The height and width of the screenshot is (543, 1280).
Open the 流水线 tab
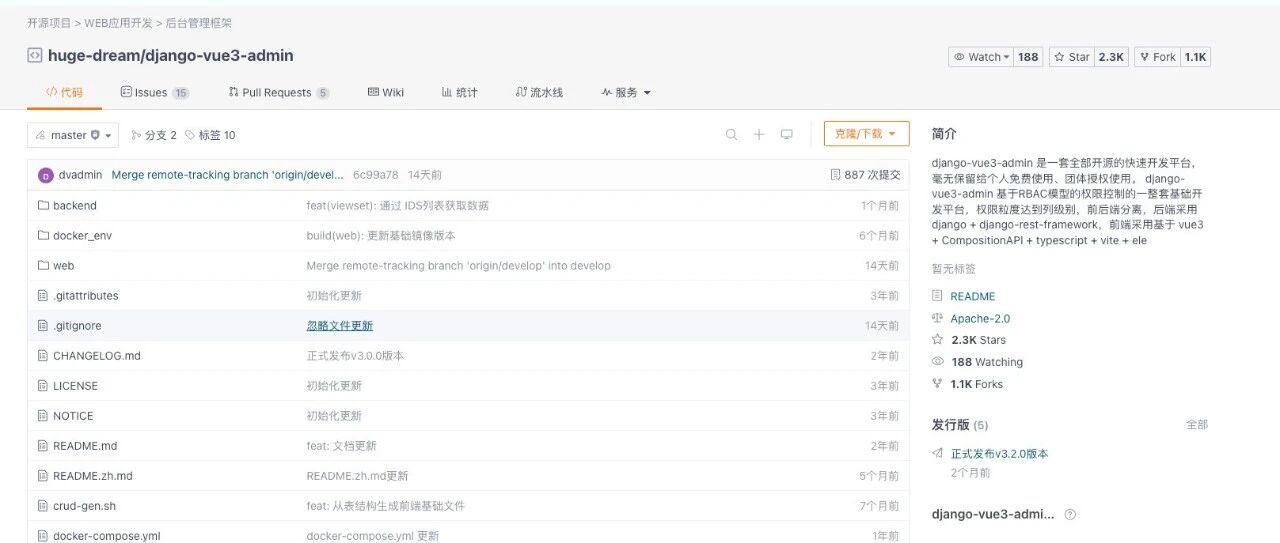539,92
